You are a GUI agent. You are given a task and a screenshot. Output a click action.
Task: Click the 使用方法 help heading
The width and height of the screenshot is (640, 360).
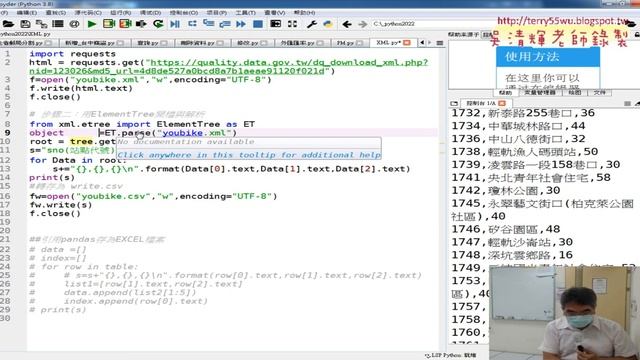(x=532, y=57)
